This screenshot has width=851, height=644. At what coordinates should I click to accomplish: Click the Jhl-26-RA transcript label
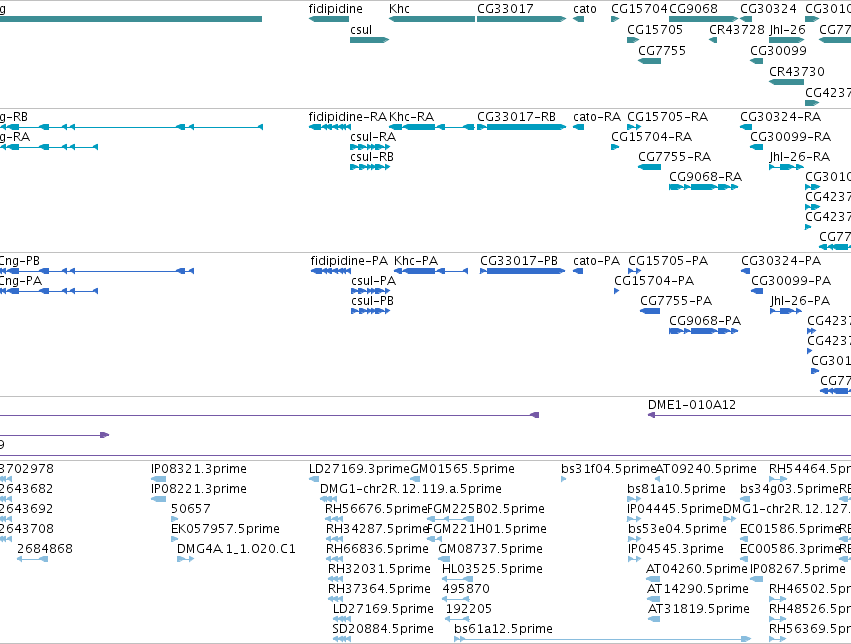[799, 157]
